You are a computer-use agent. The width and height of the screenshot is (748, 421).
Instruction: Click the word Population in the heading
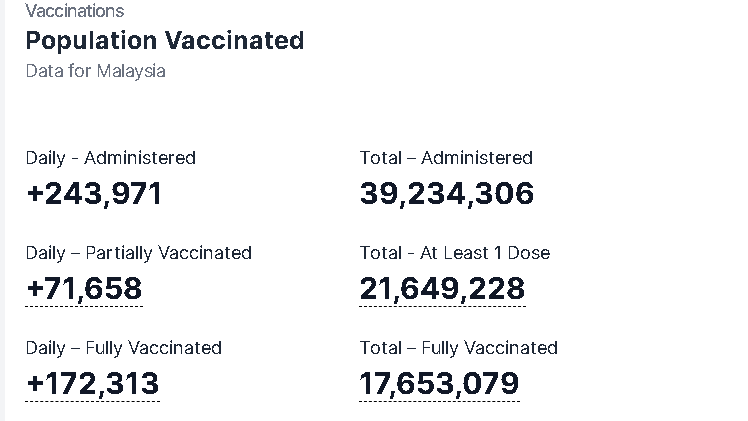point(91,41)
